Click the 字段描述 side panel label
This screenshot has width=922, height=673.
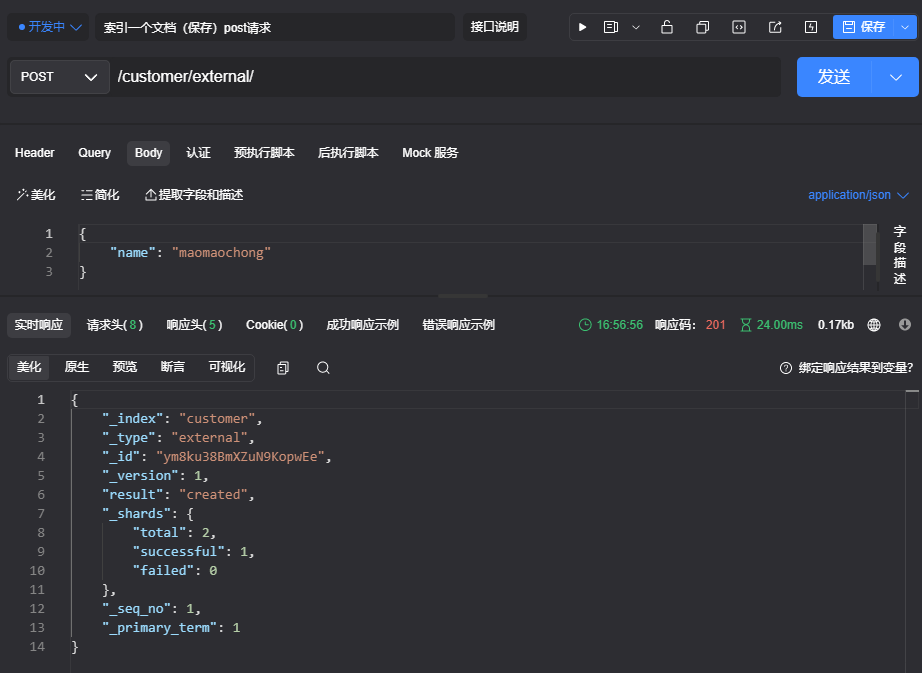click(900, 255)
